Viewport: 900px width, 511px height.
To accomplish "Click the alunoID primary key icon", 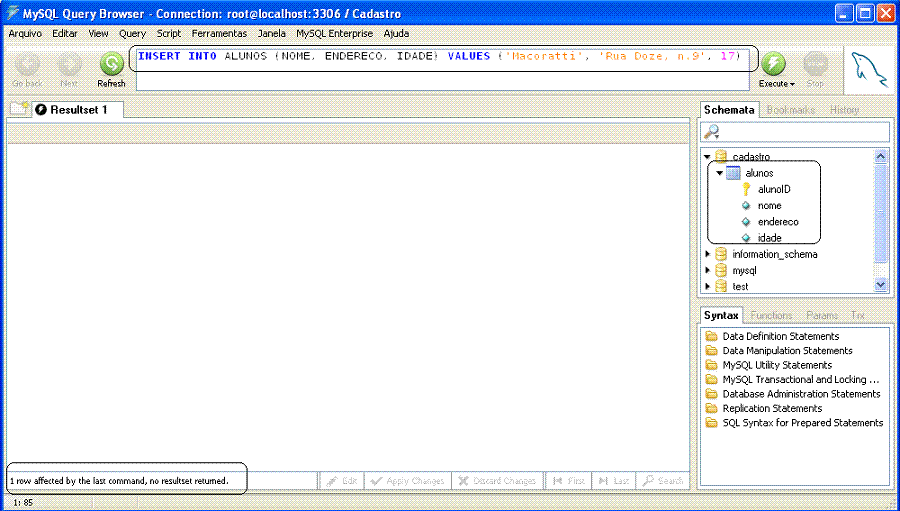I will tap(746, 189).
